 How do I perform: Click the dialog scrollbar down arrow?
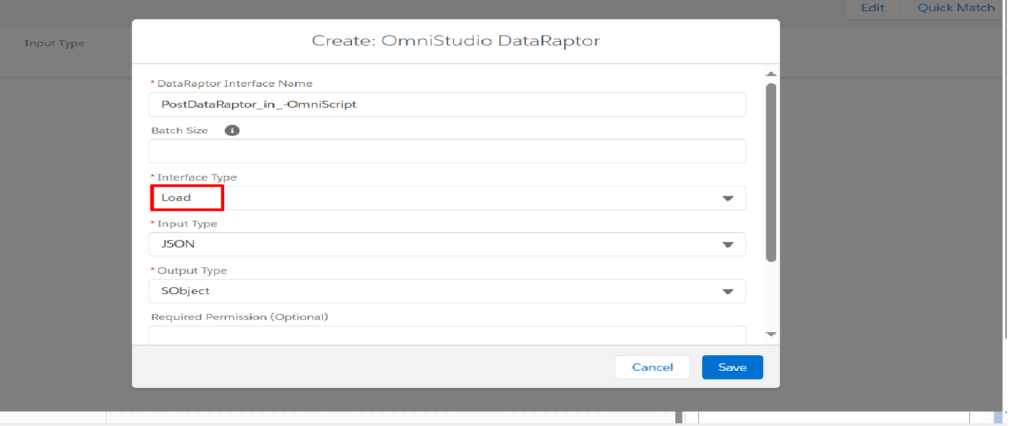point(771,334)
